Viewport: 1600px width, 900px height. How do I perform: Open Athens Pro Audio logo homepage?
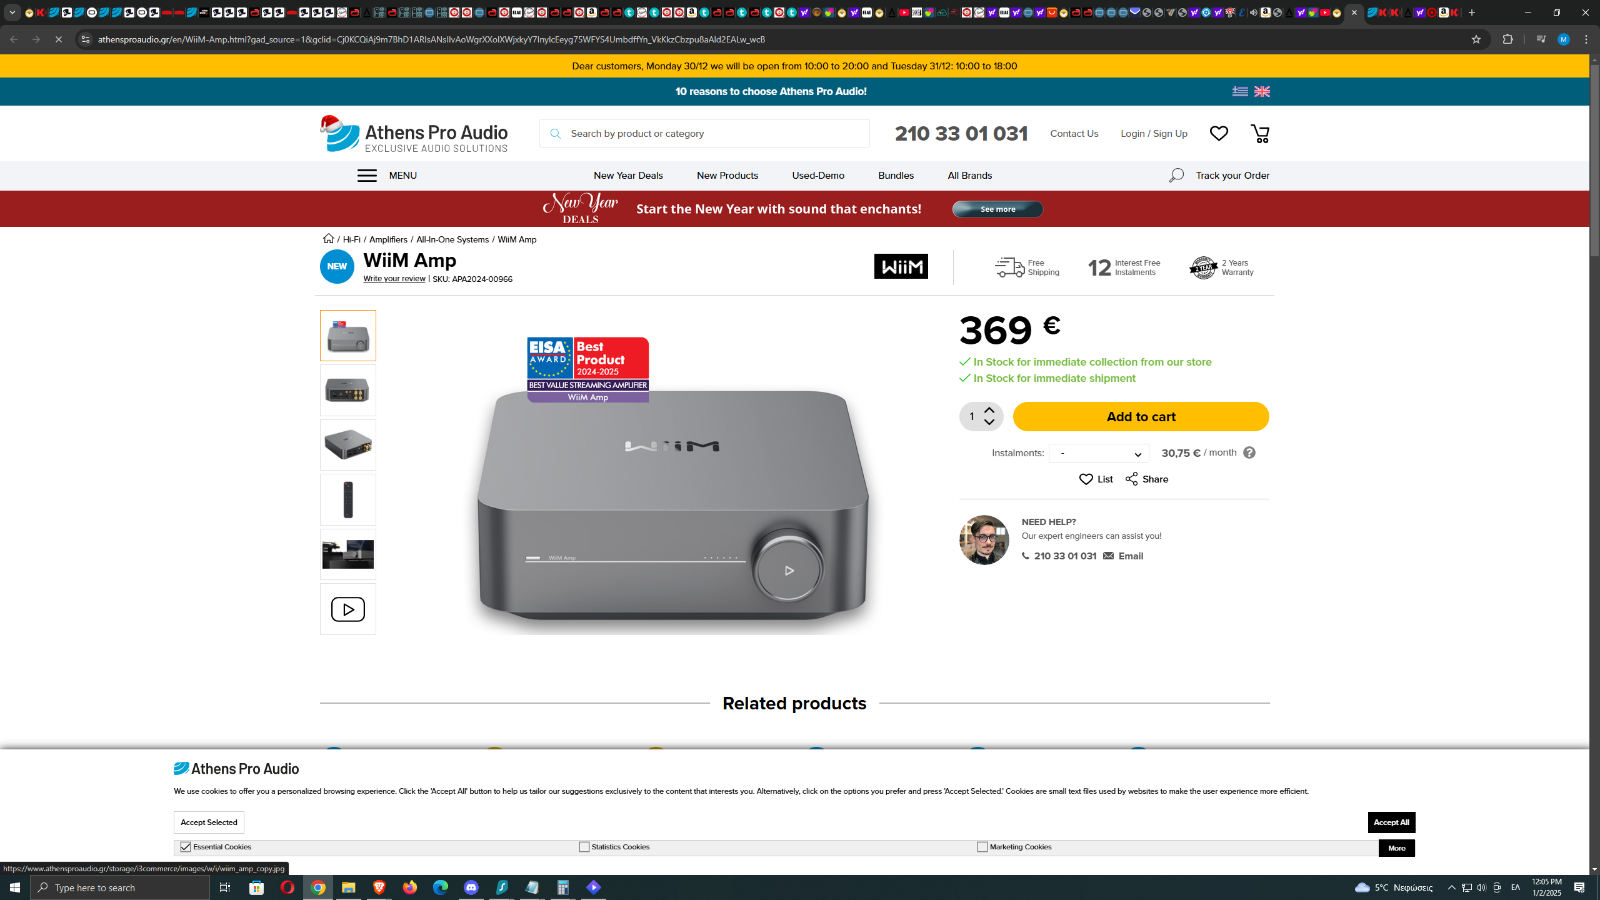[414, 134]
